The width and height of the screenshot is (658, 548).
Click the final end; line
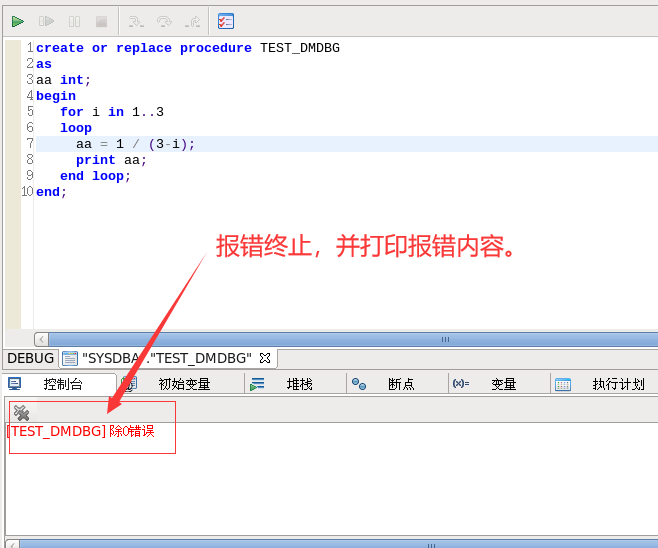pos(51,192)
